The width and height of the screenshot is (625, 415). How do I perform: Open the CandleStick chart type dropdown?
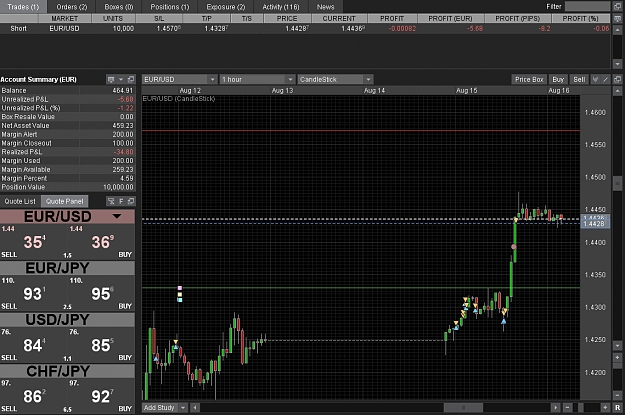point(368,79)
